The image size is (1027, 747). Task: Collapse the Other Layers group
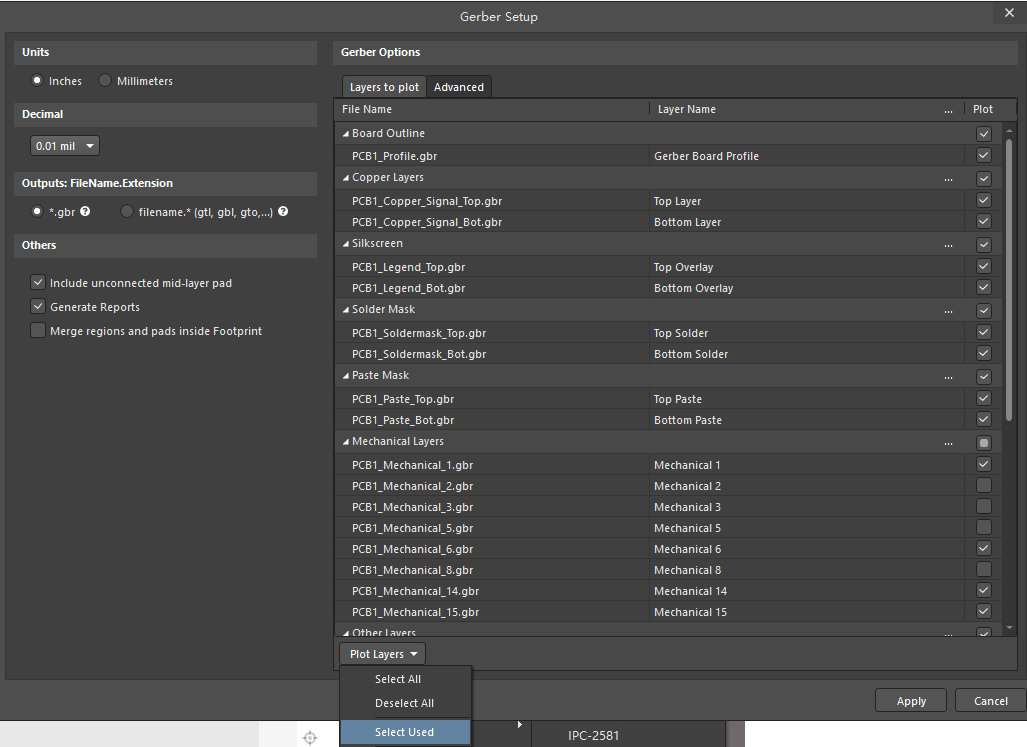346,633
